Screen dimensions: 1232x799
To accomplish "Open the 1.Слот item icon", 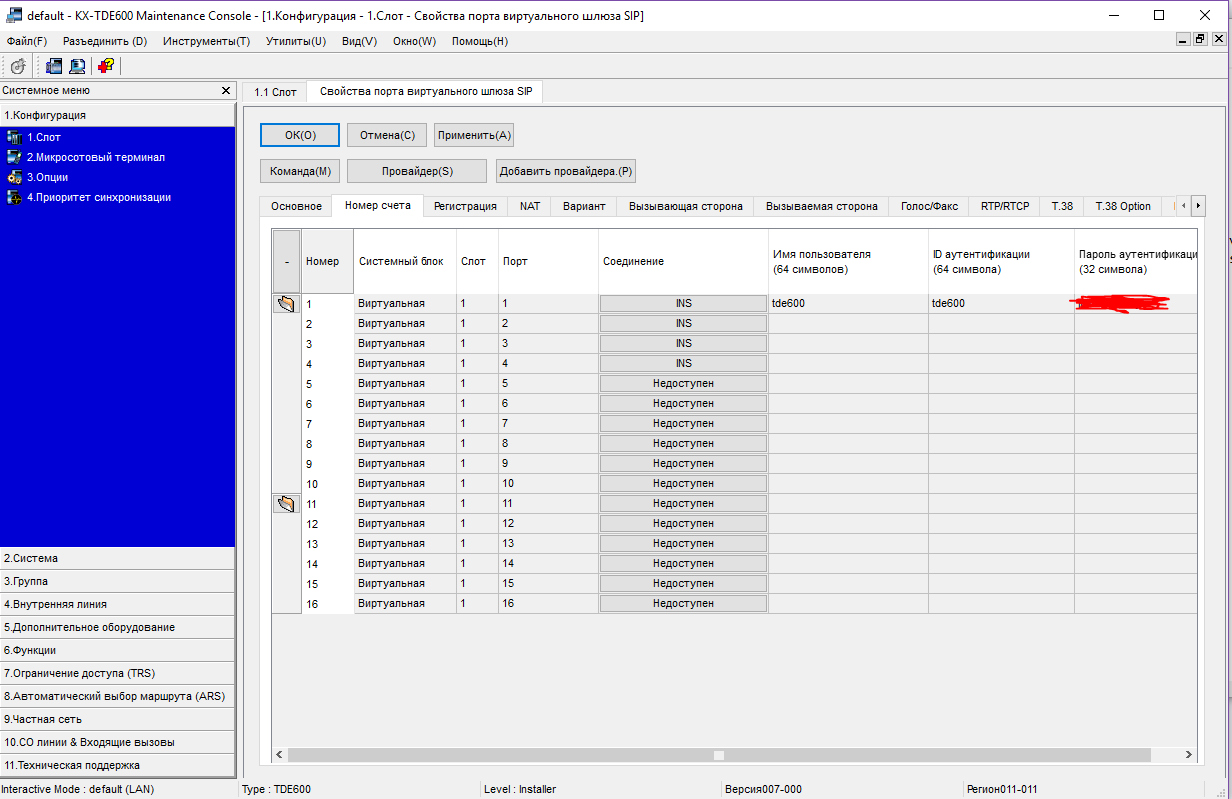I will (14, 137).
